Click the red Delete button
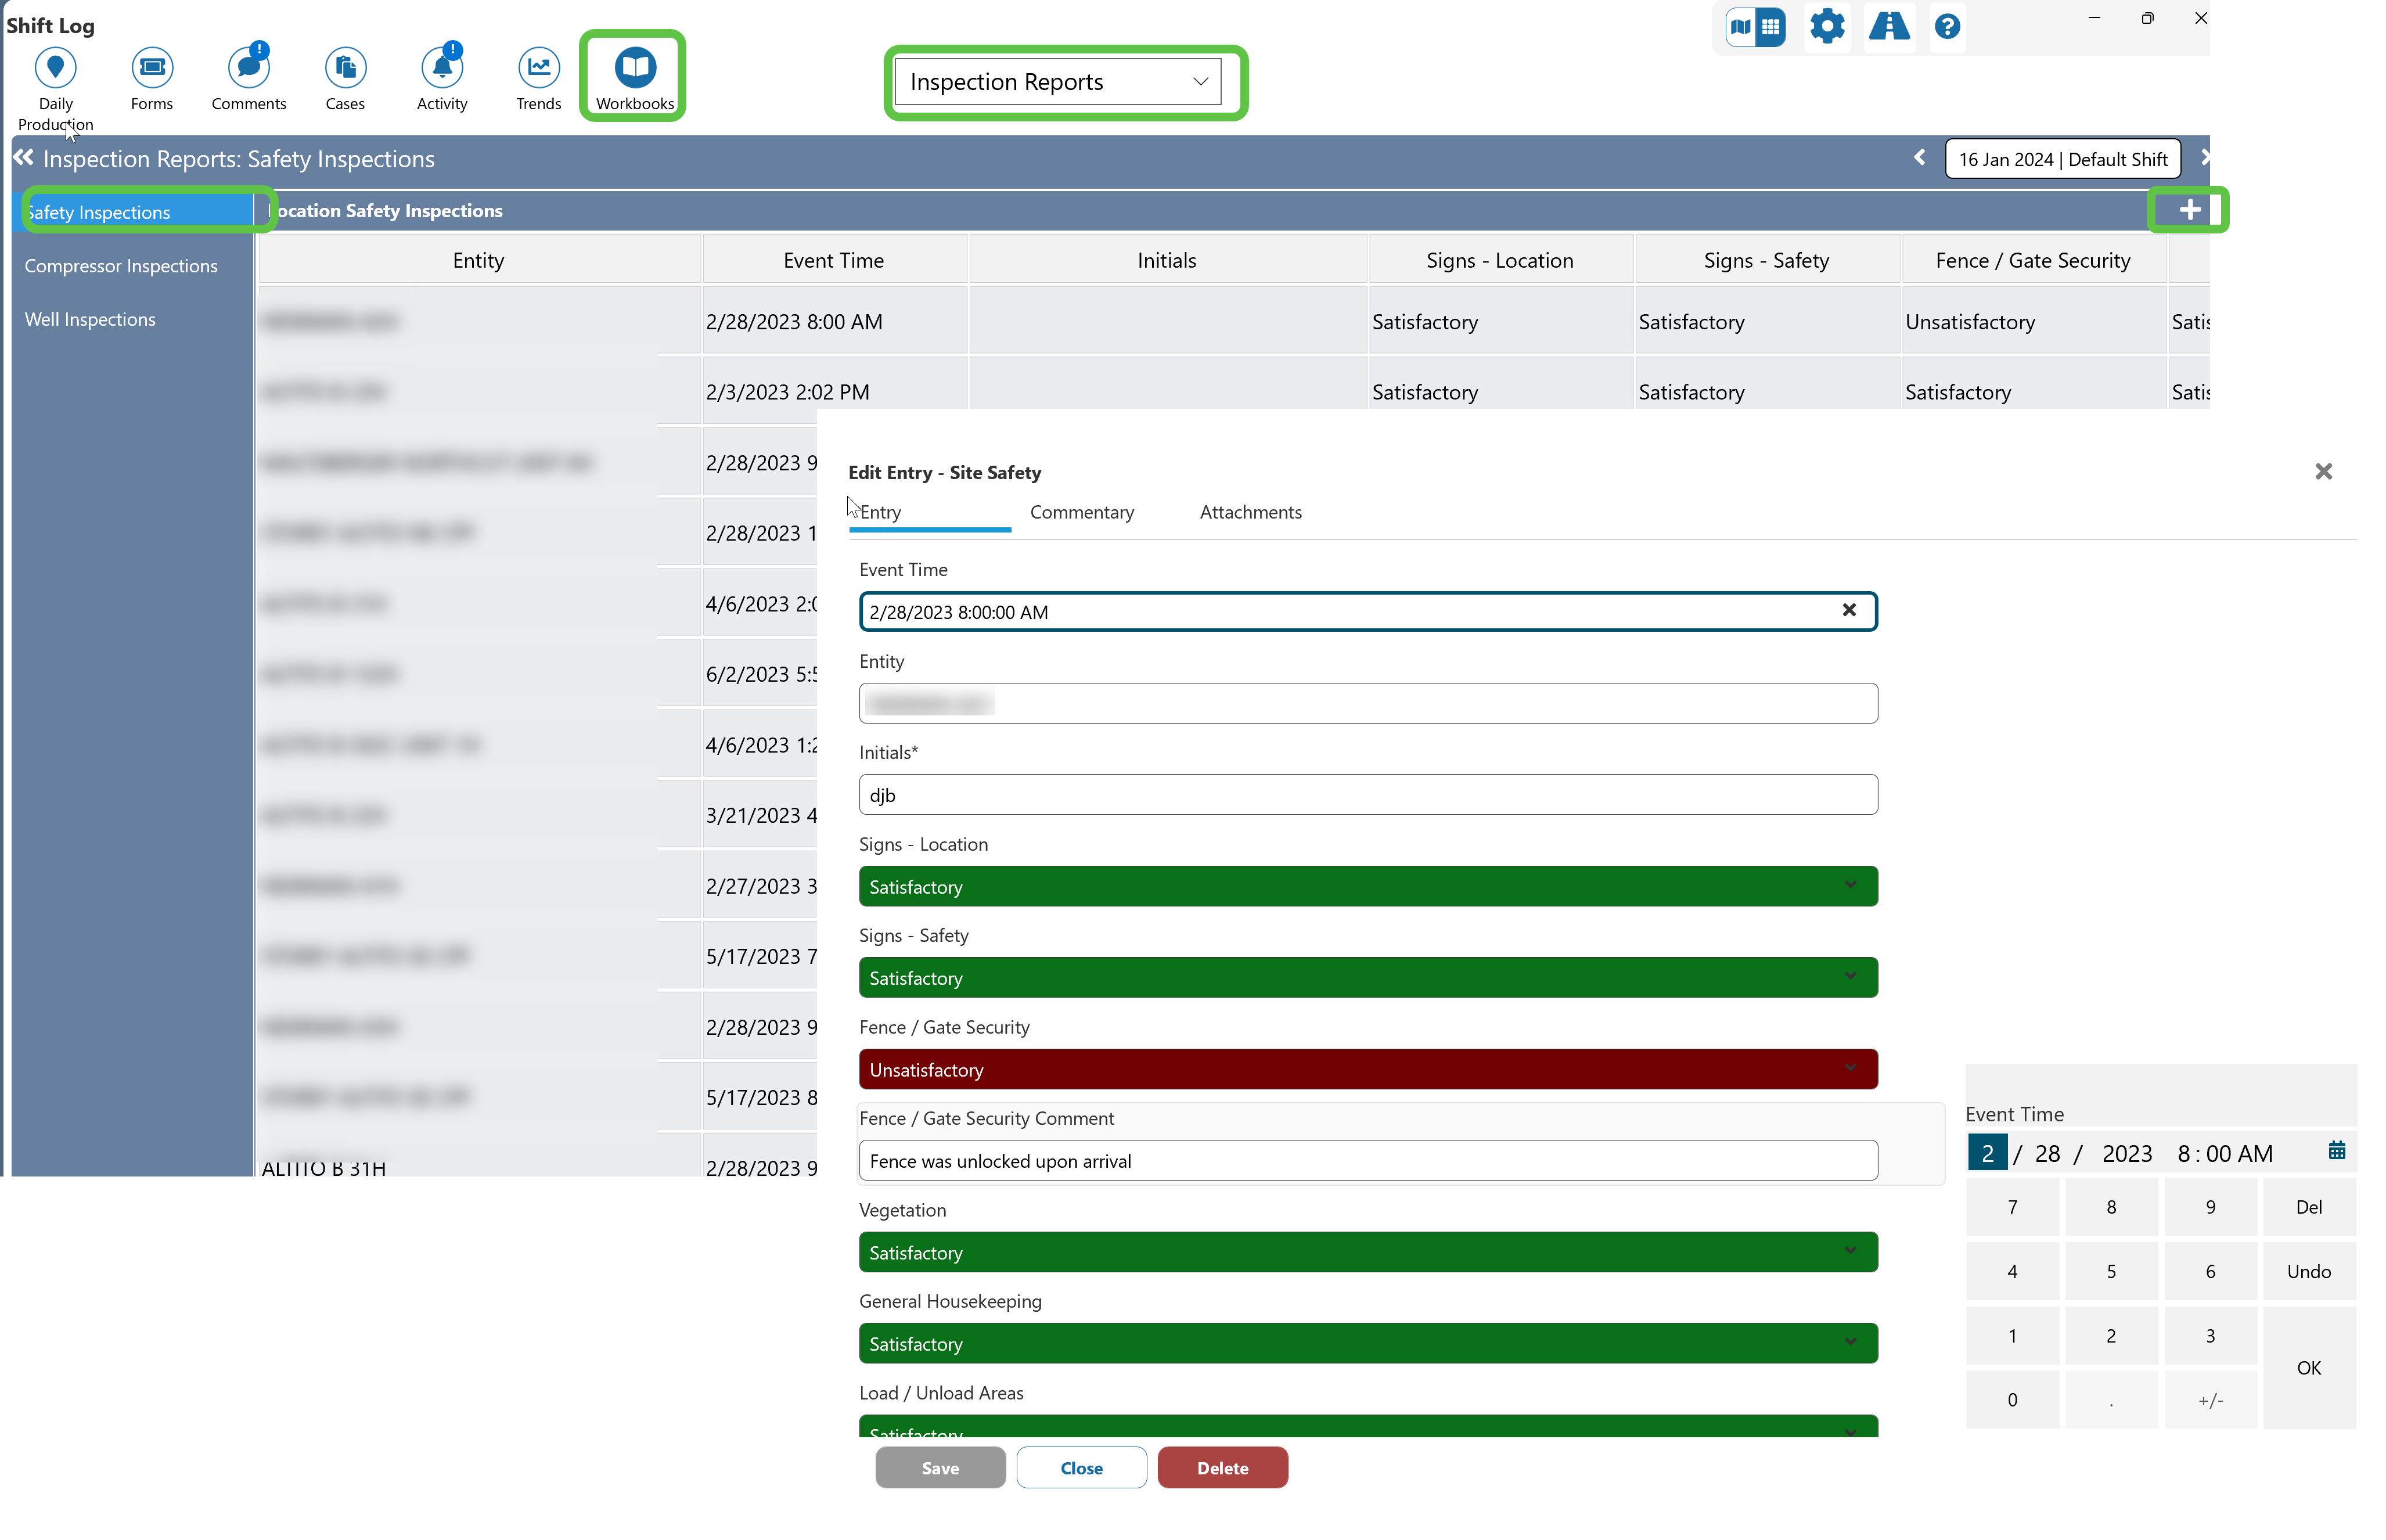The image size is (2386, 1540). click(1222, 1467)
